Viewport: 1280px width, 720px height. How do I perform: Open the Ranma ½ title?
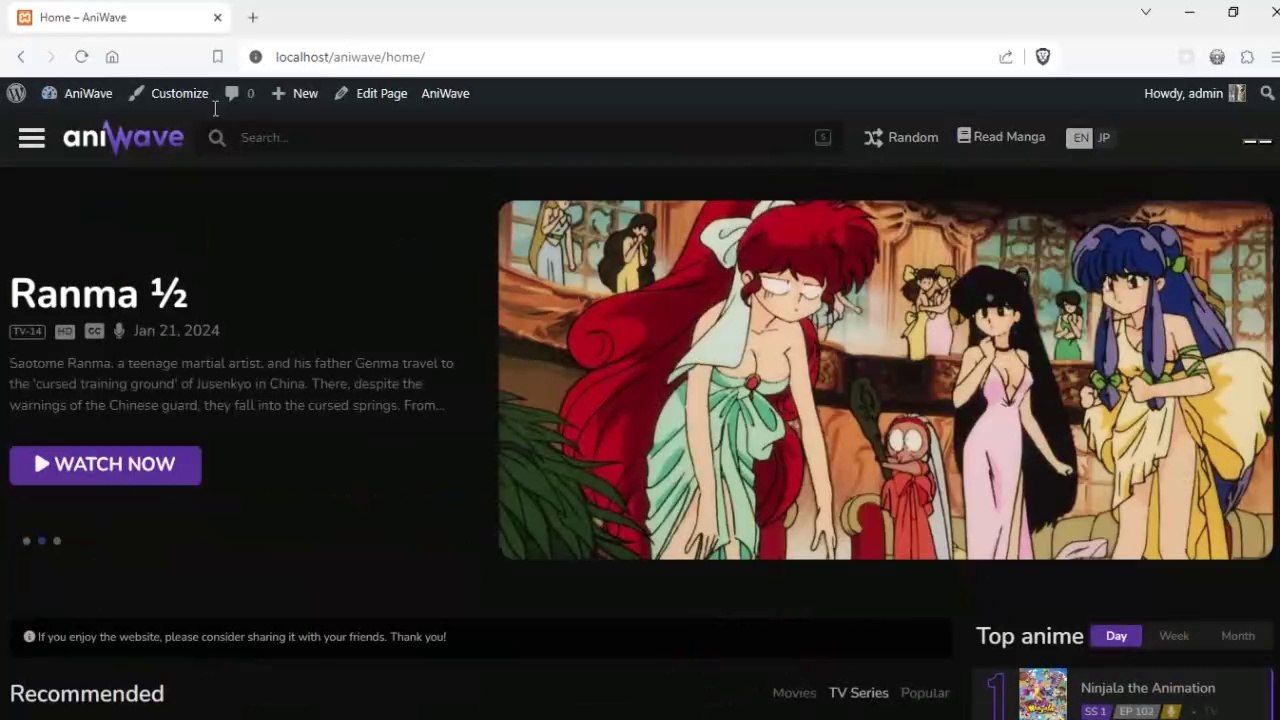(99, 294)
